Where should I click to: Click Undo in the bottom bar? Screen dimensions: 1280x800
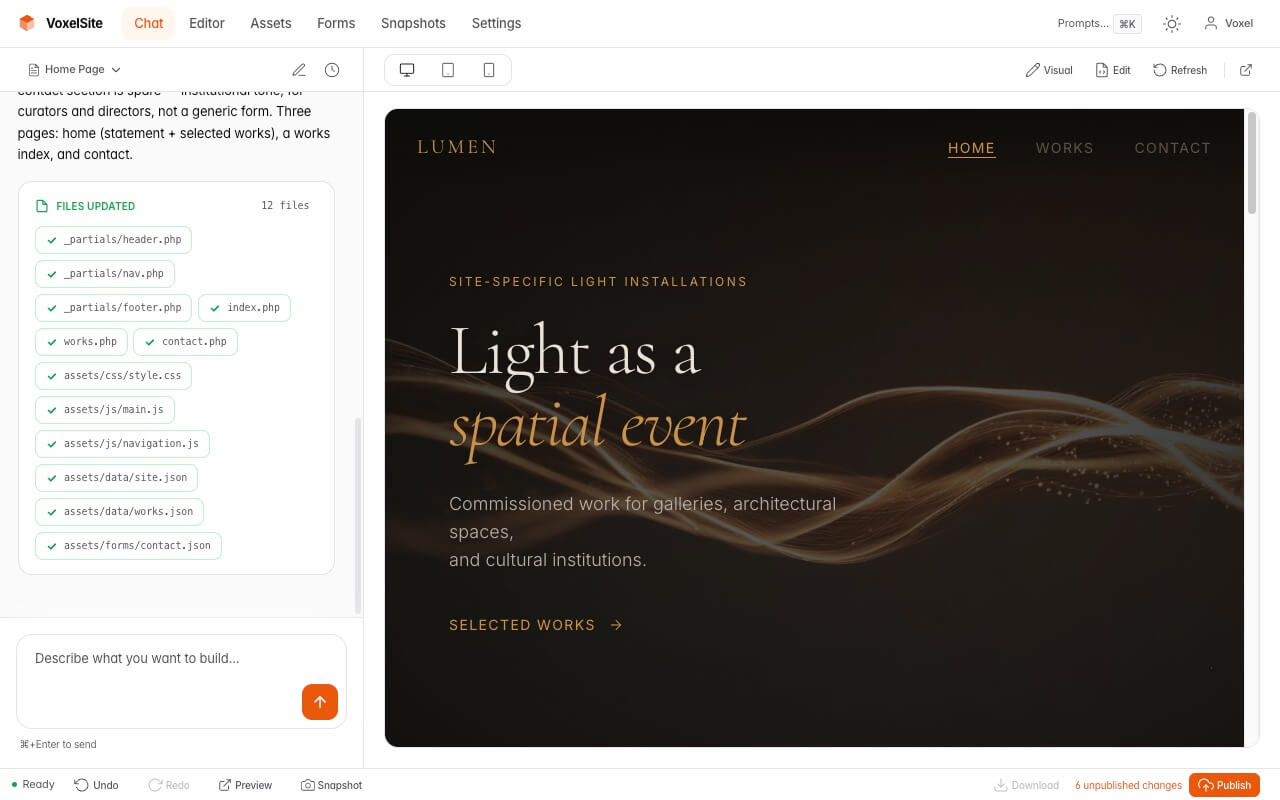click(x=96, y=785)
